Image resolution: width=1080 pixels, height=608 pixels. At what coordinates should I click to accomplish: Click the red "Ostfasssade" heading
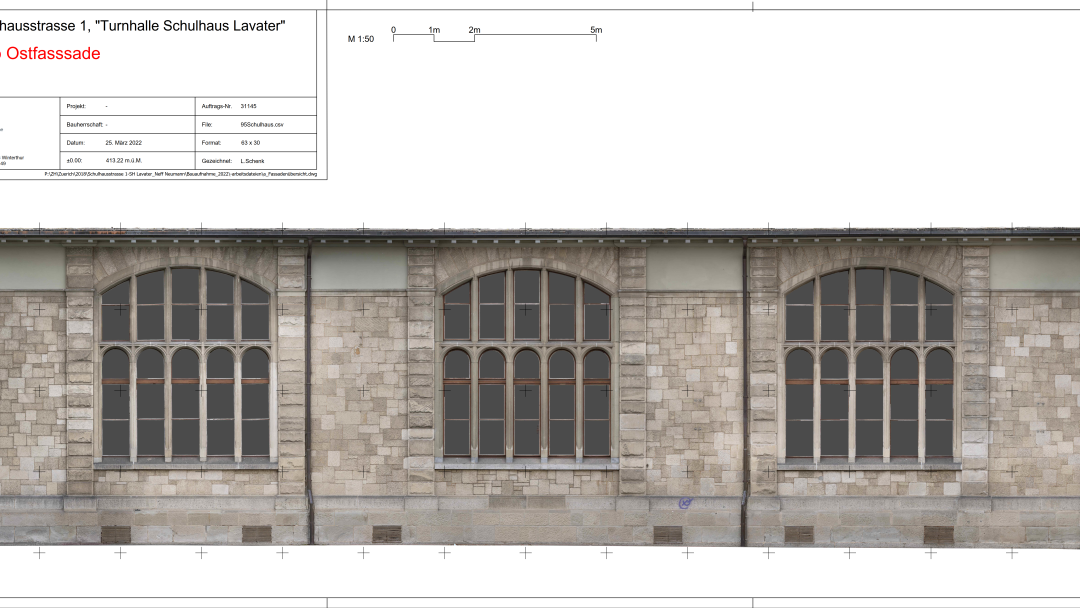52,54
